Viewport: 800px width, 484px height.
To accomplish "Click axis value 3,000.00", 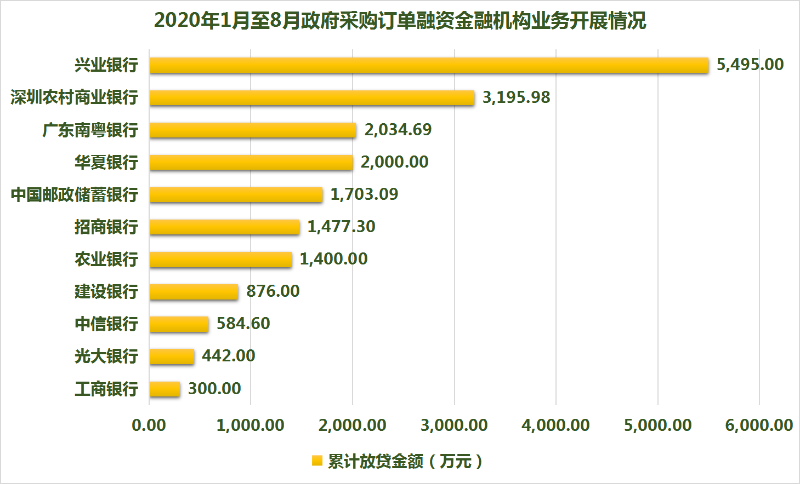I will coord(454,425).
